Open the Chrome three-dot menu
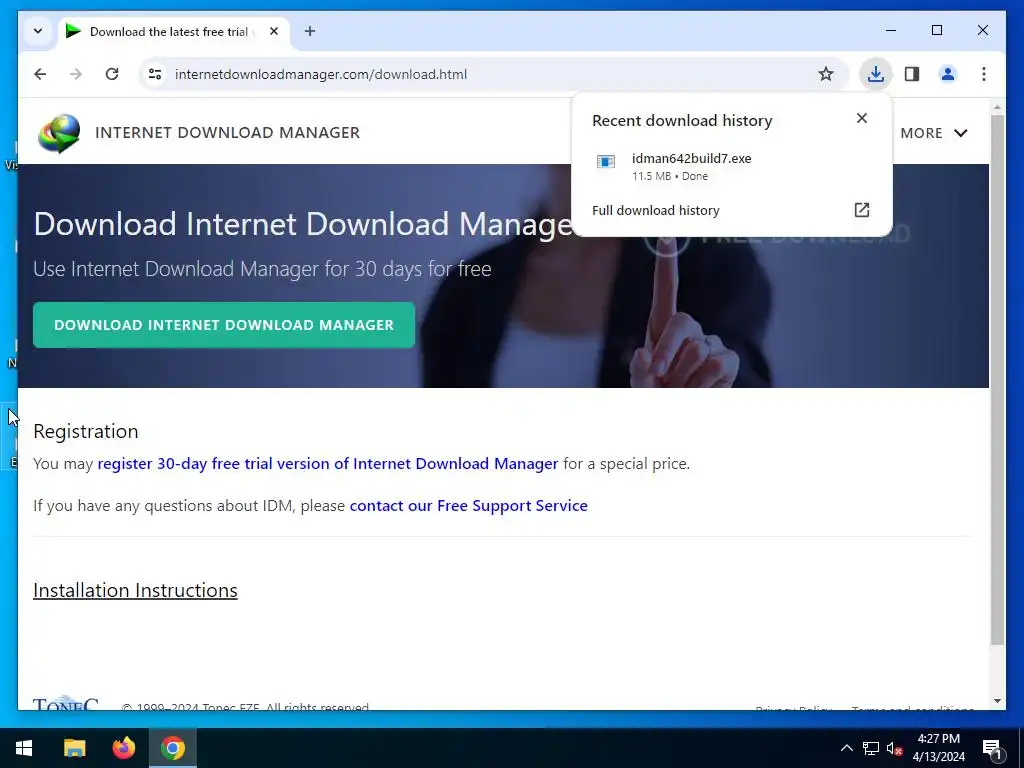 click(x=984, y=74)
